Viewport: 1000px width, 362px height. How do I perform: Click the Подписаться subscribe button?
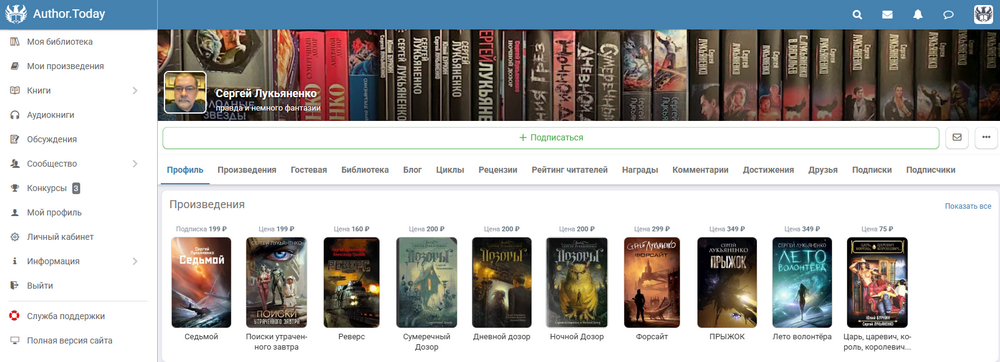click(x=551, y=138)
